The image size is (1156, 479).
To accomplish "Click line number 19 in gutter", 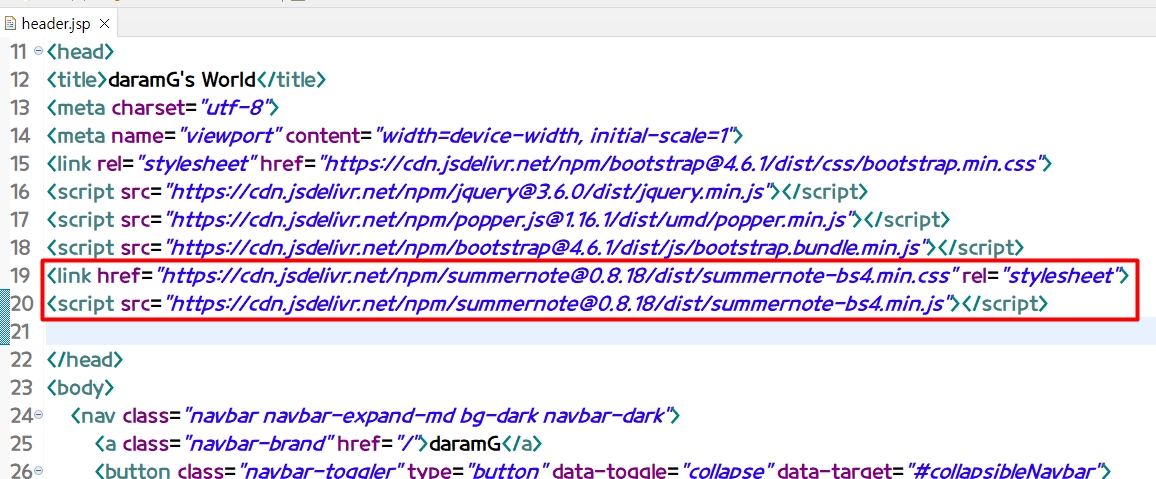I will click(20, 276).
